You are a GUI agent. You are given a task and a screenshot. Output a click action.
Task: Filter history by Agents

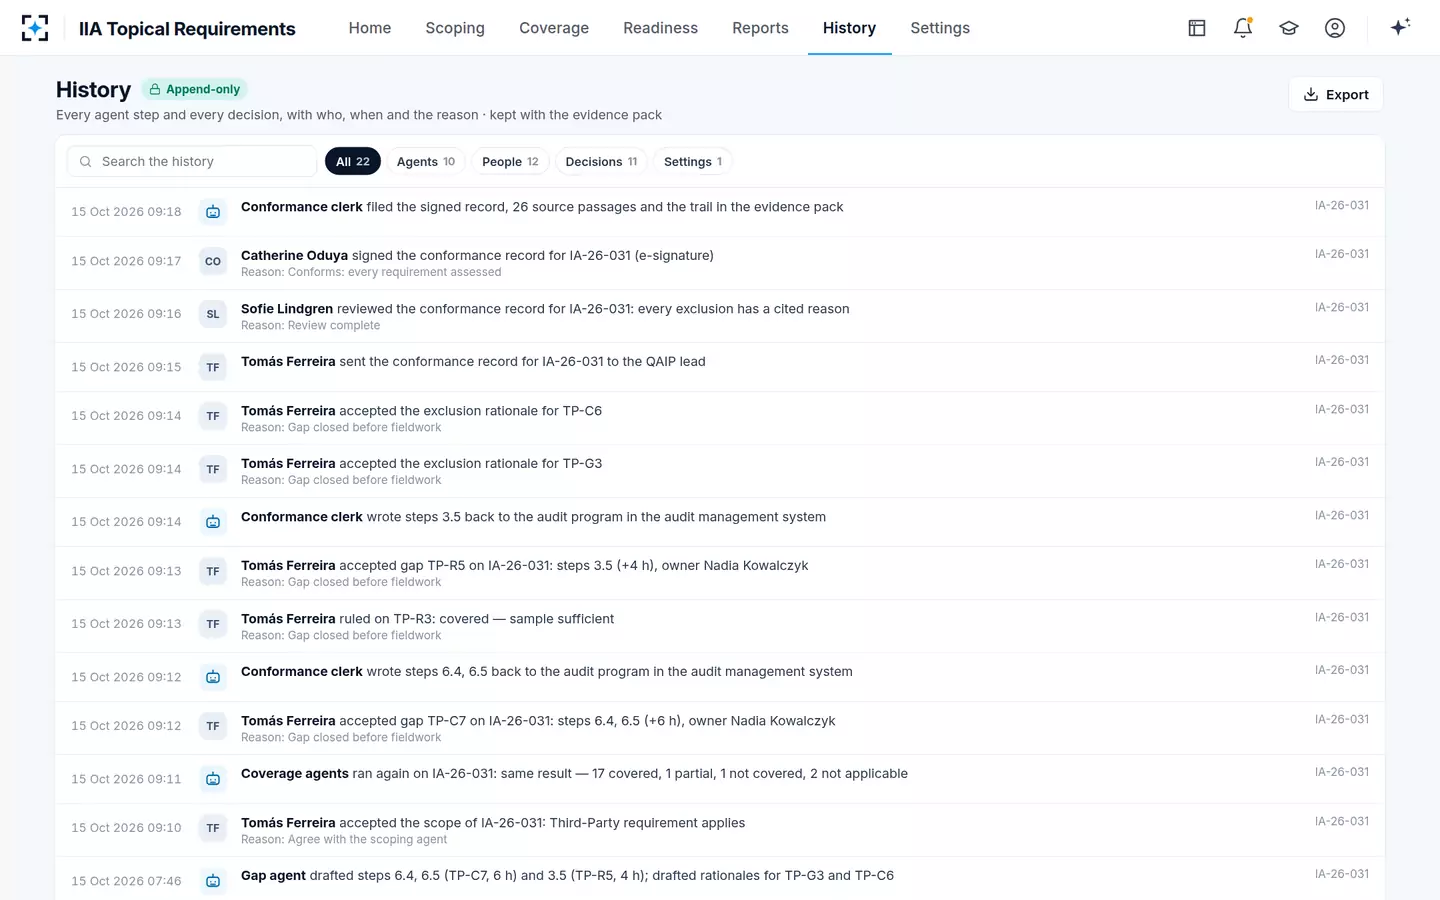426,161
